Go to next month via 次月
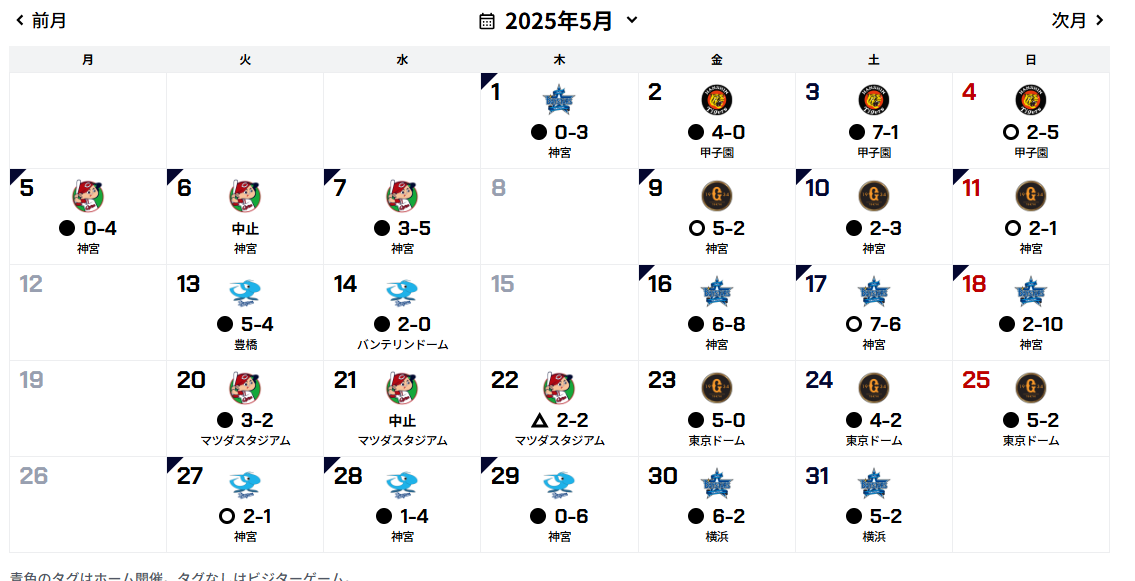The image size is (1135, 581). (1077, 20)
